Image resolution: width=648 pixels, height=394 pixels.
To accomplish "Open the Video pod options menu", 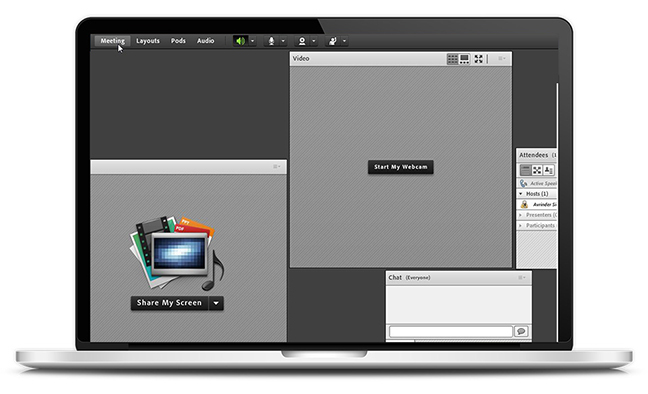I will point(501,59).
